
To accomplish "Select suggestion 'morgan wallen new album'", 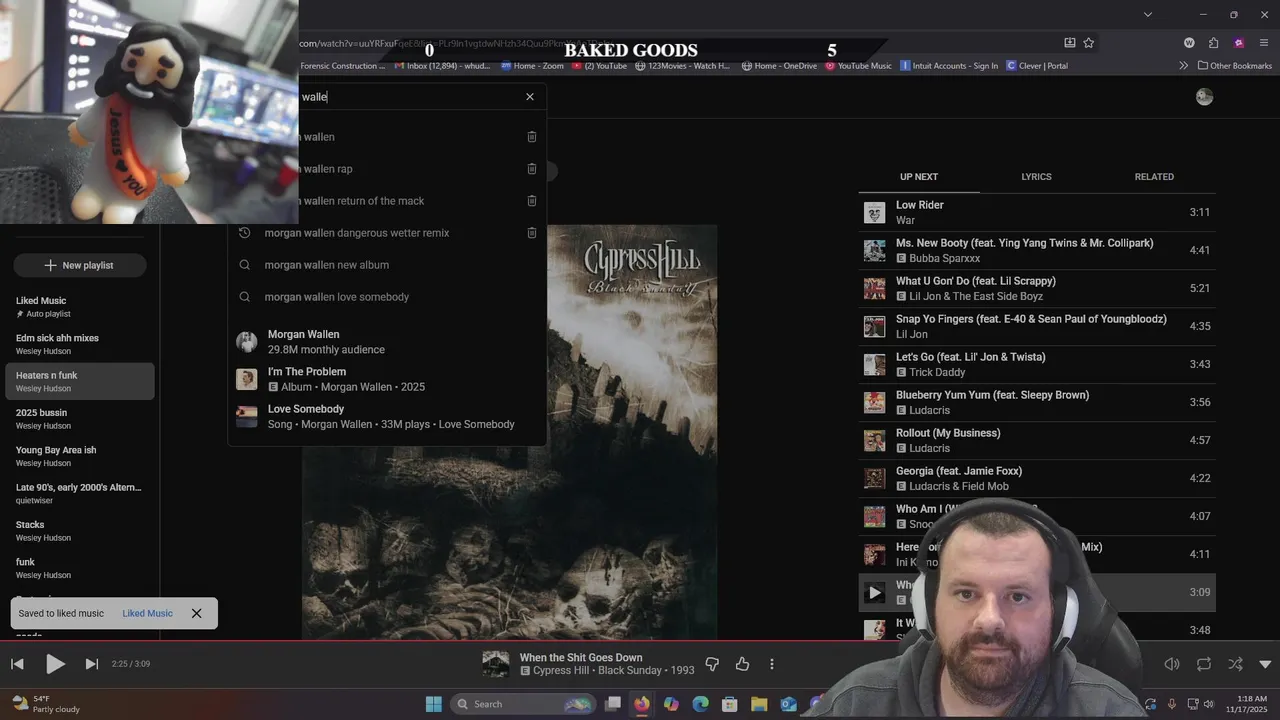I will (x=388, y=265).
